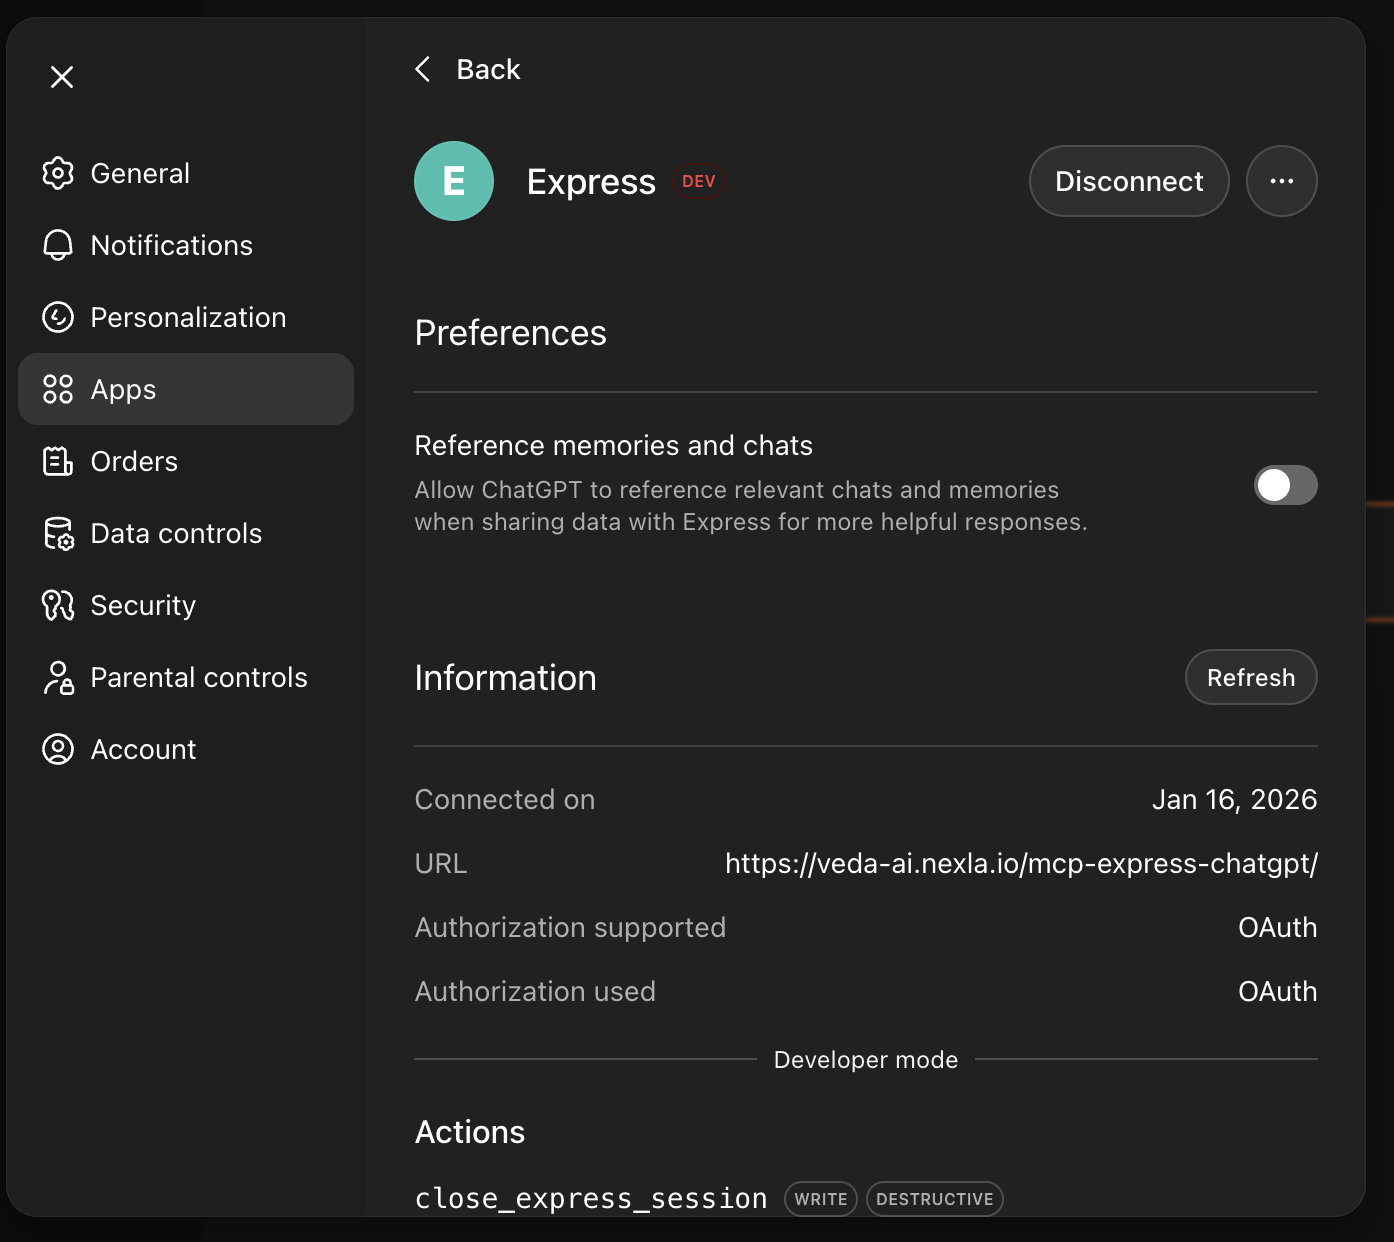Click the Account profile icon
The width and height of the screenshot is (1394, 1242).
58,749
